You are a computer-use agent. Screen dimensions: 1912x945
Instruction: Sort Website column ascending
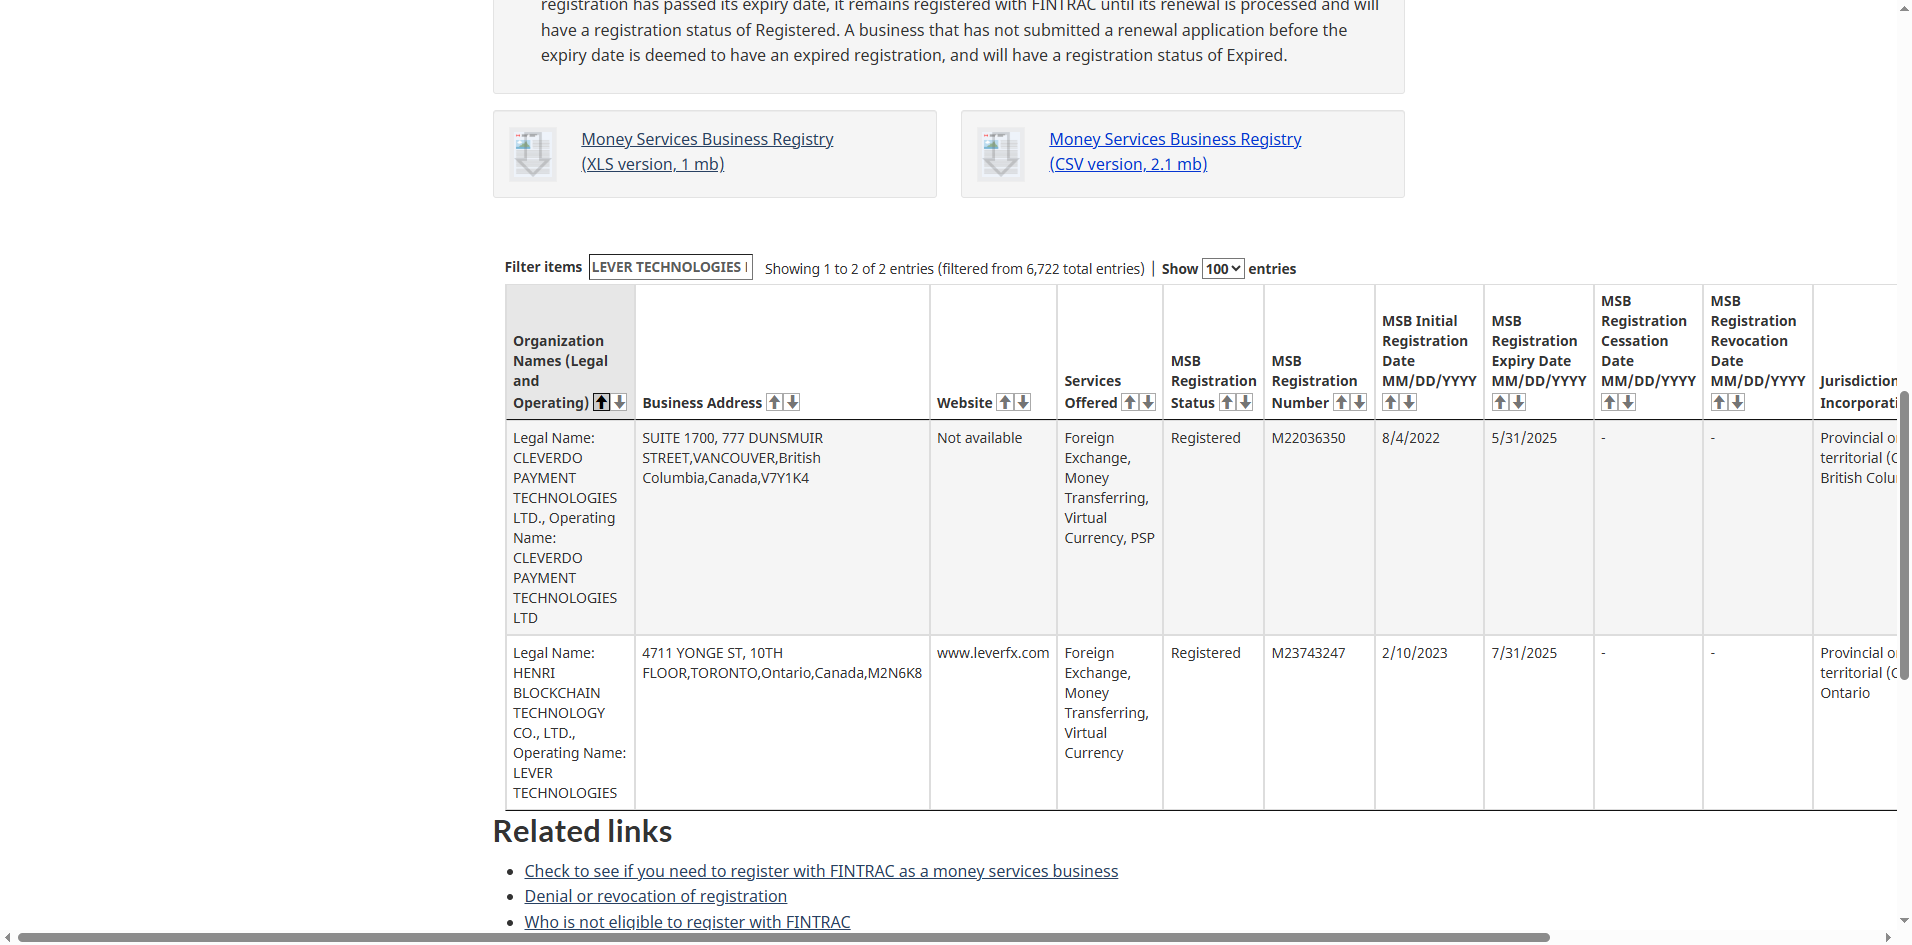pos(1005,402)
